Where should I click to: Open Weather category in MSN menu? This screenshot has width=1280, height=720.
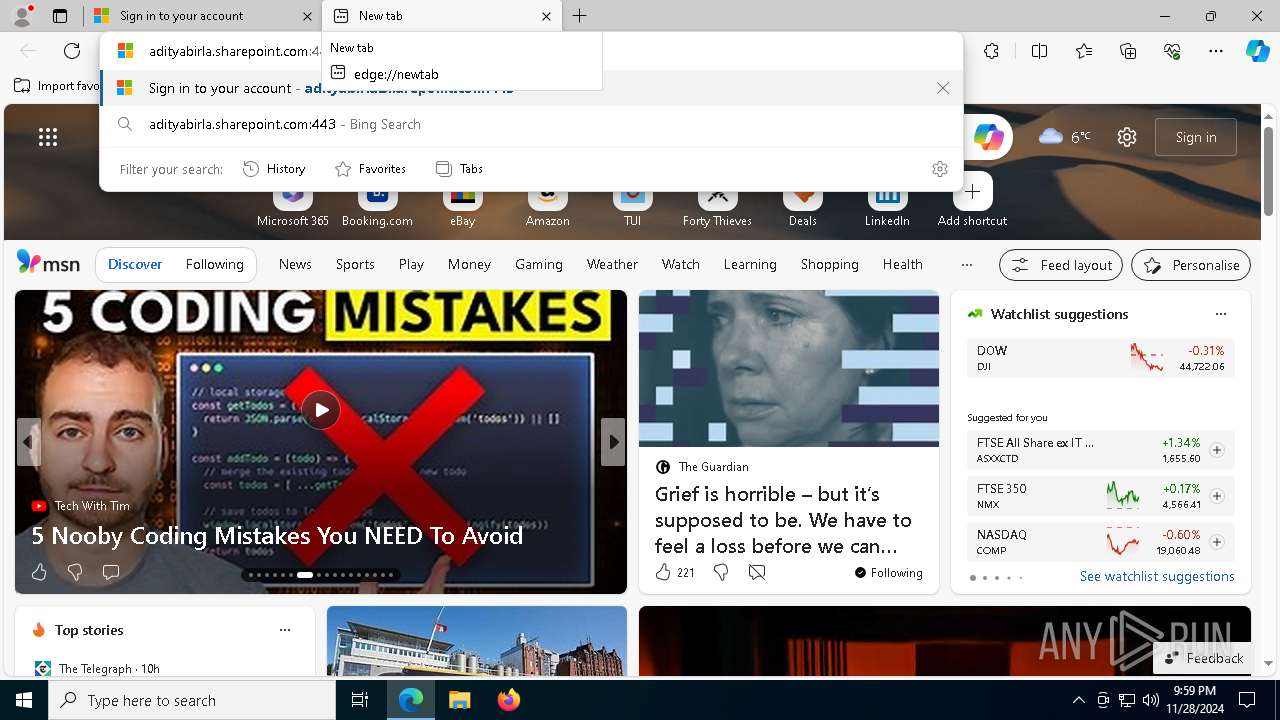click(x=612, y=264)
